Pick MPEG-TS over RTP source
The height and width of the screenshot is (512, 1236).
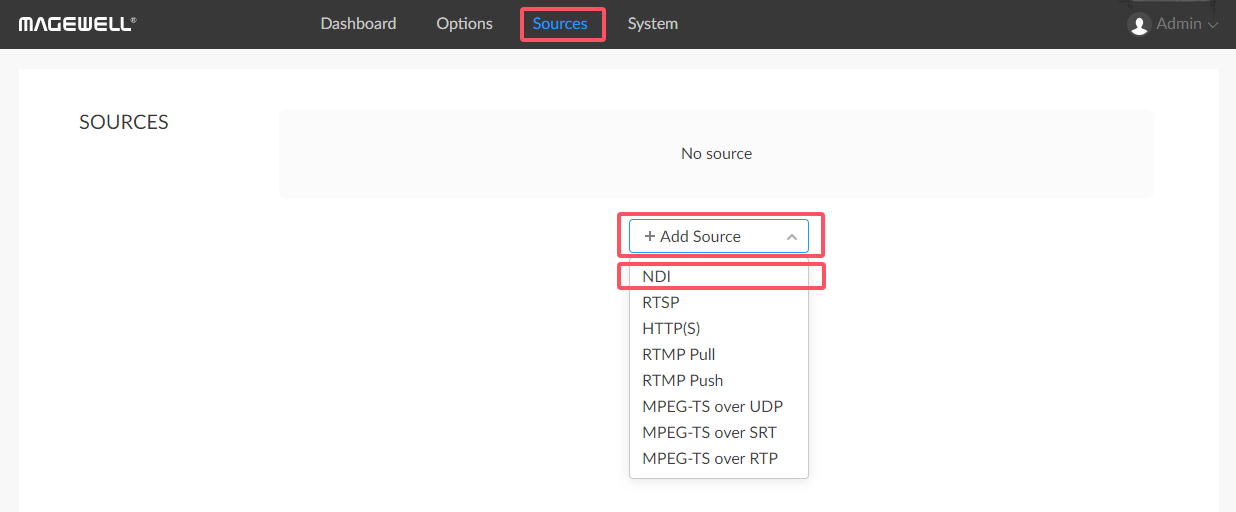(710, 458)
